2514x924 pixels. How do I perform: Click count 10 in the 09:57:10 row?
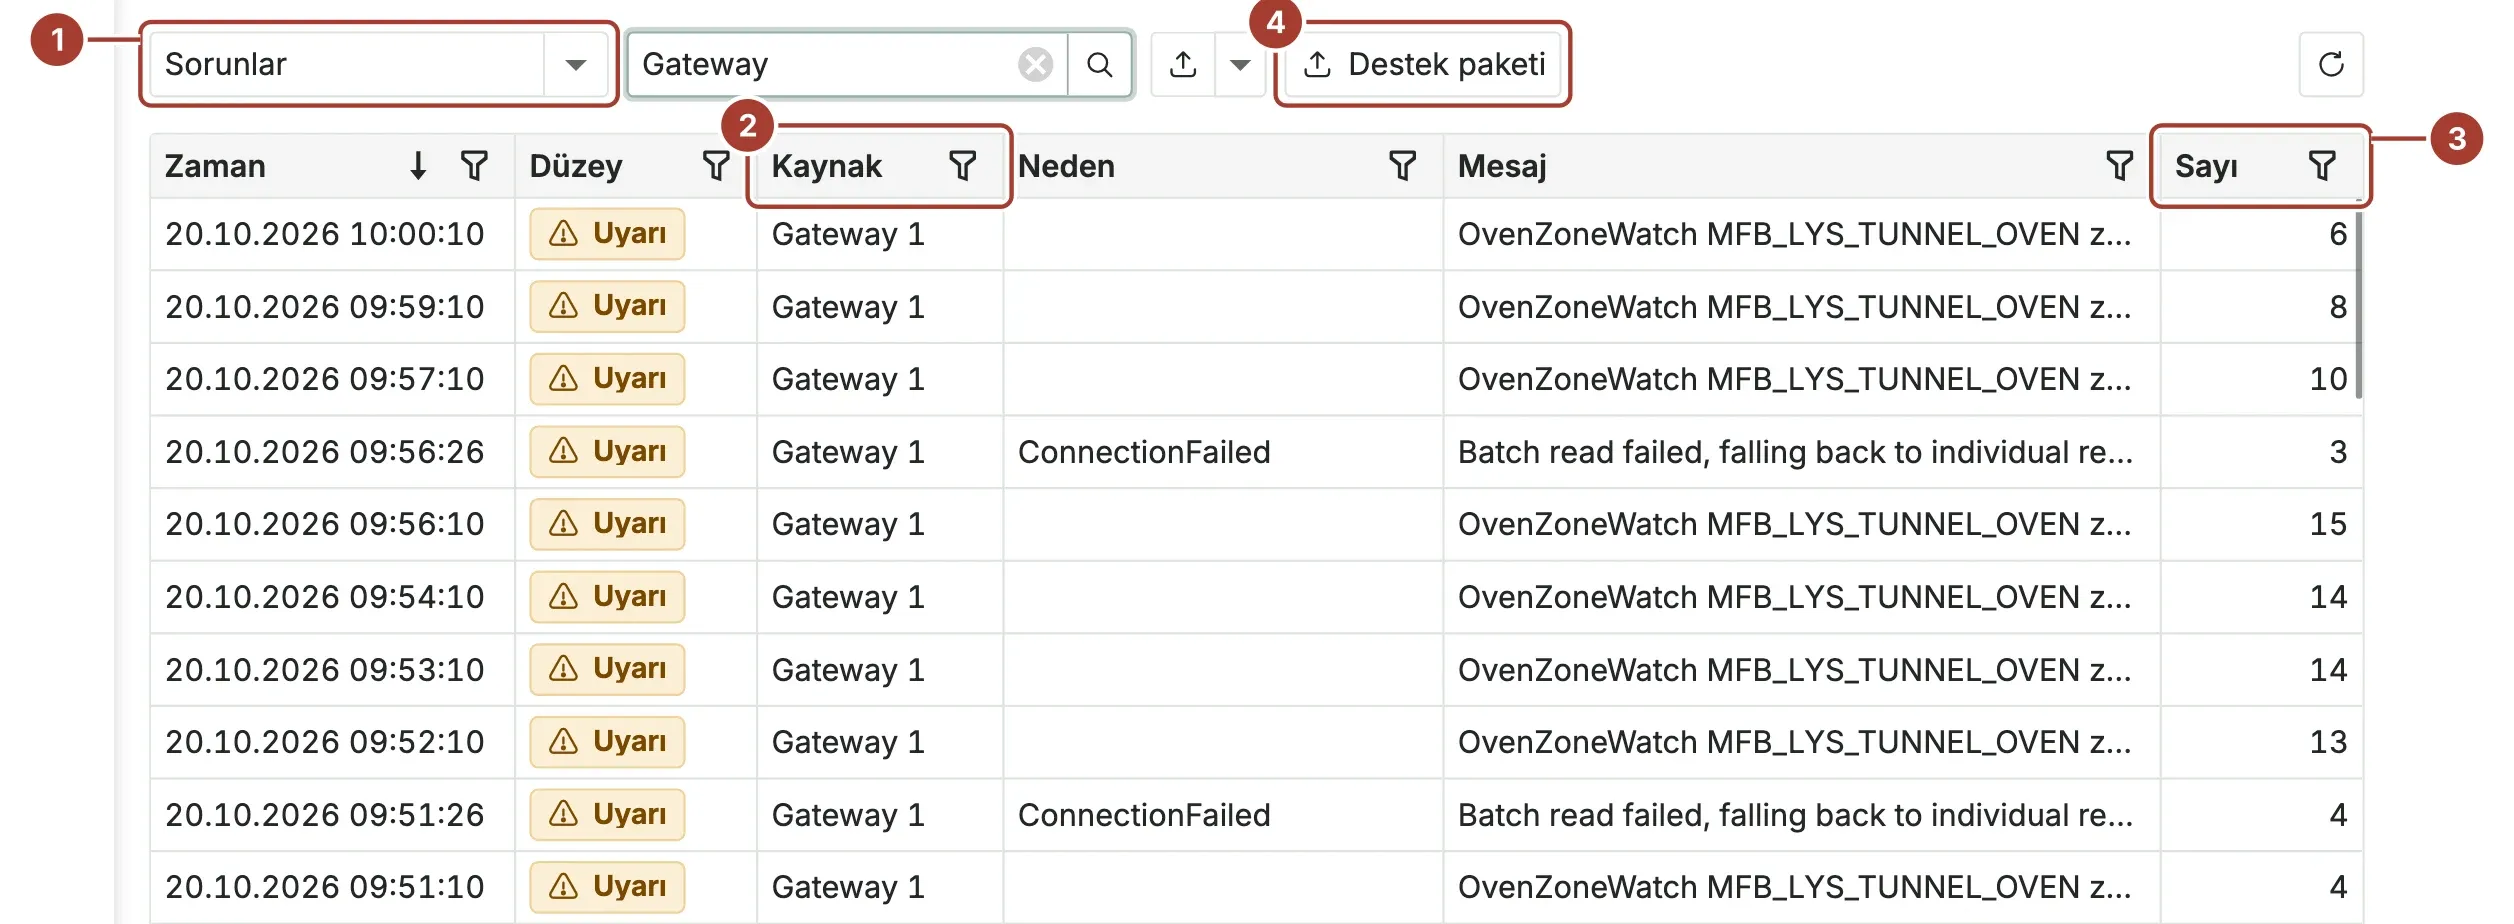(2328, 379)
